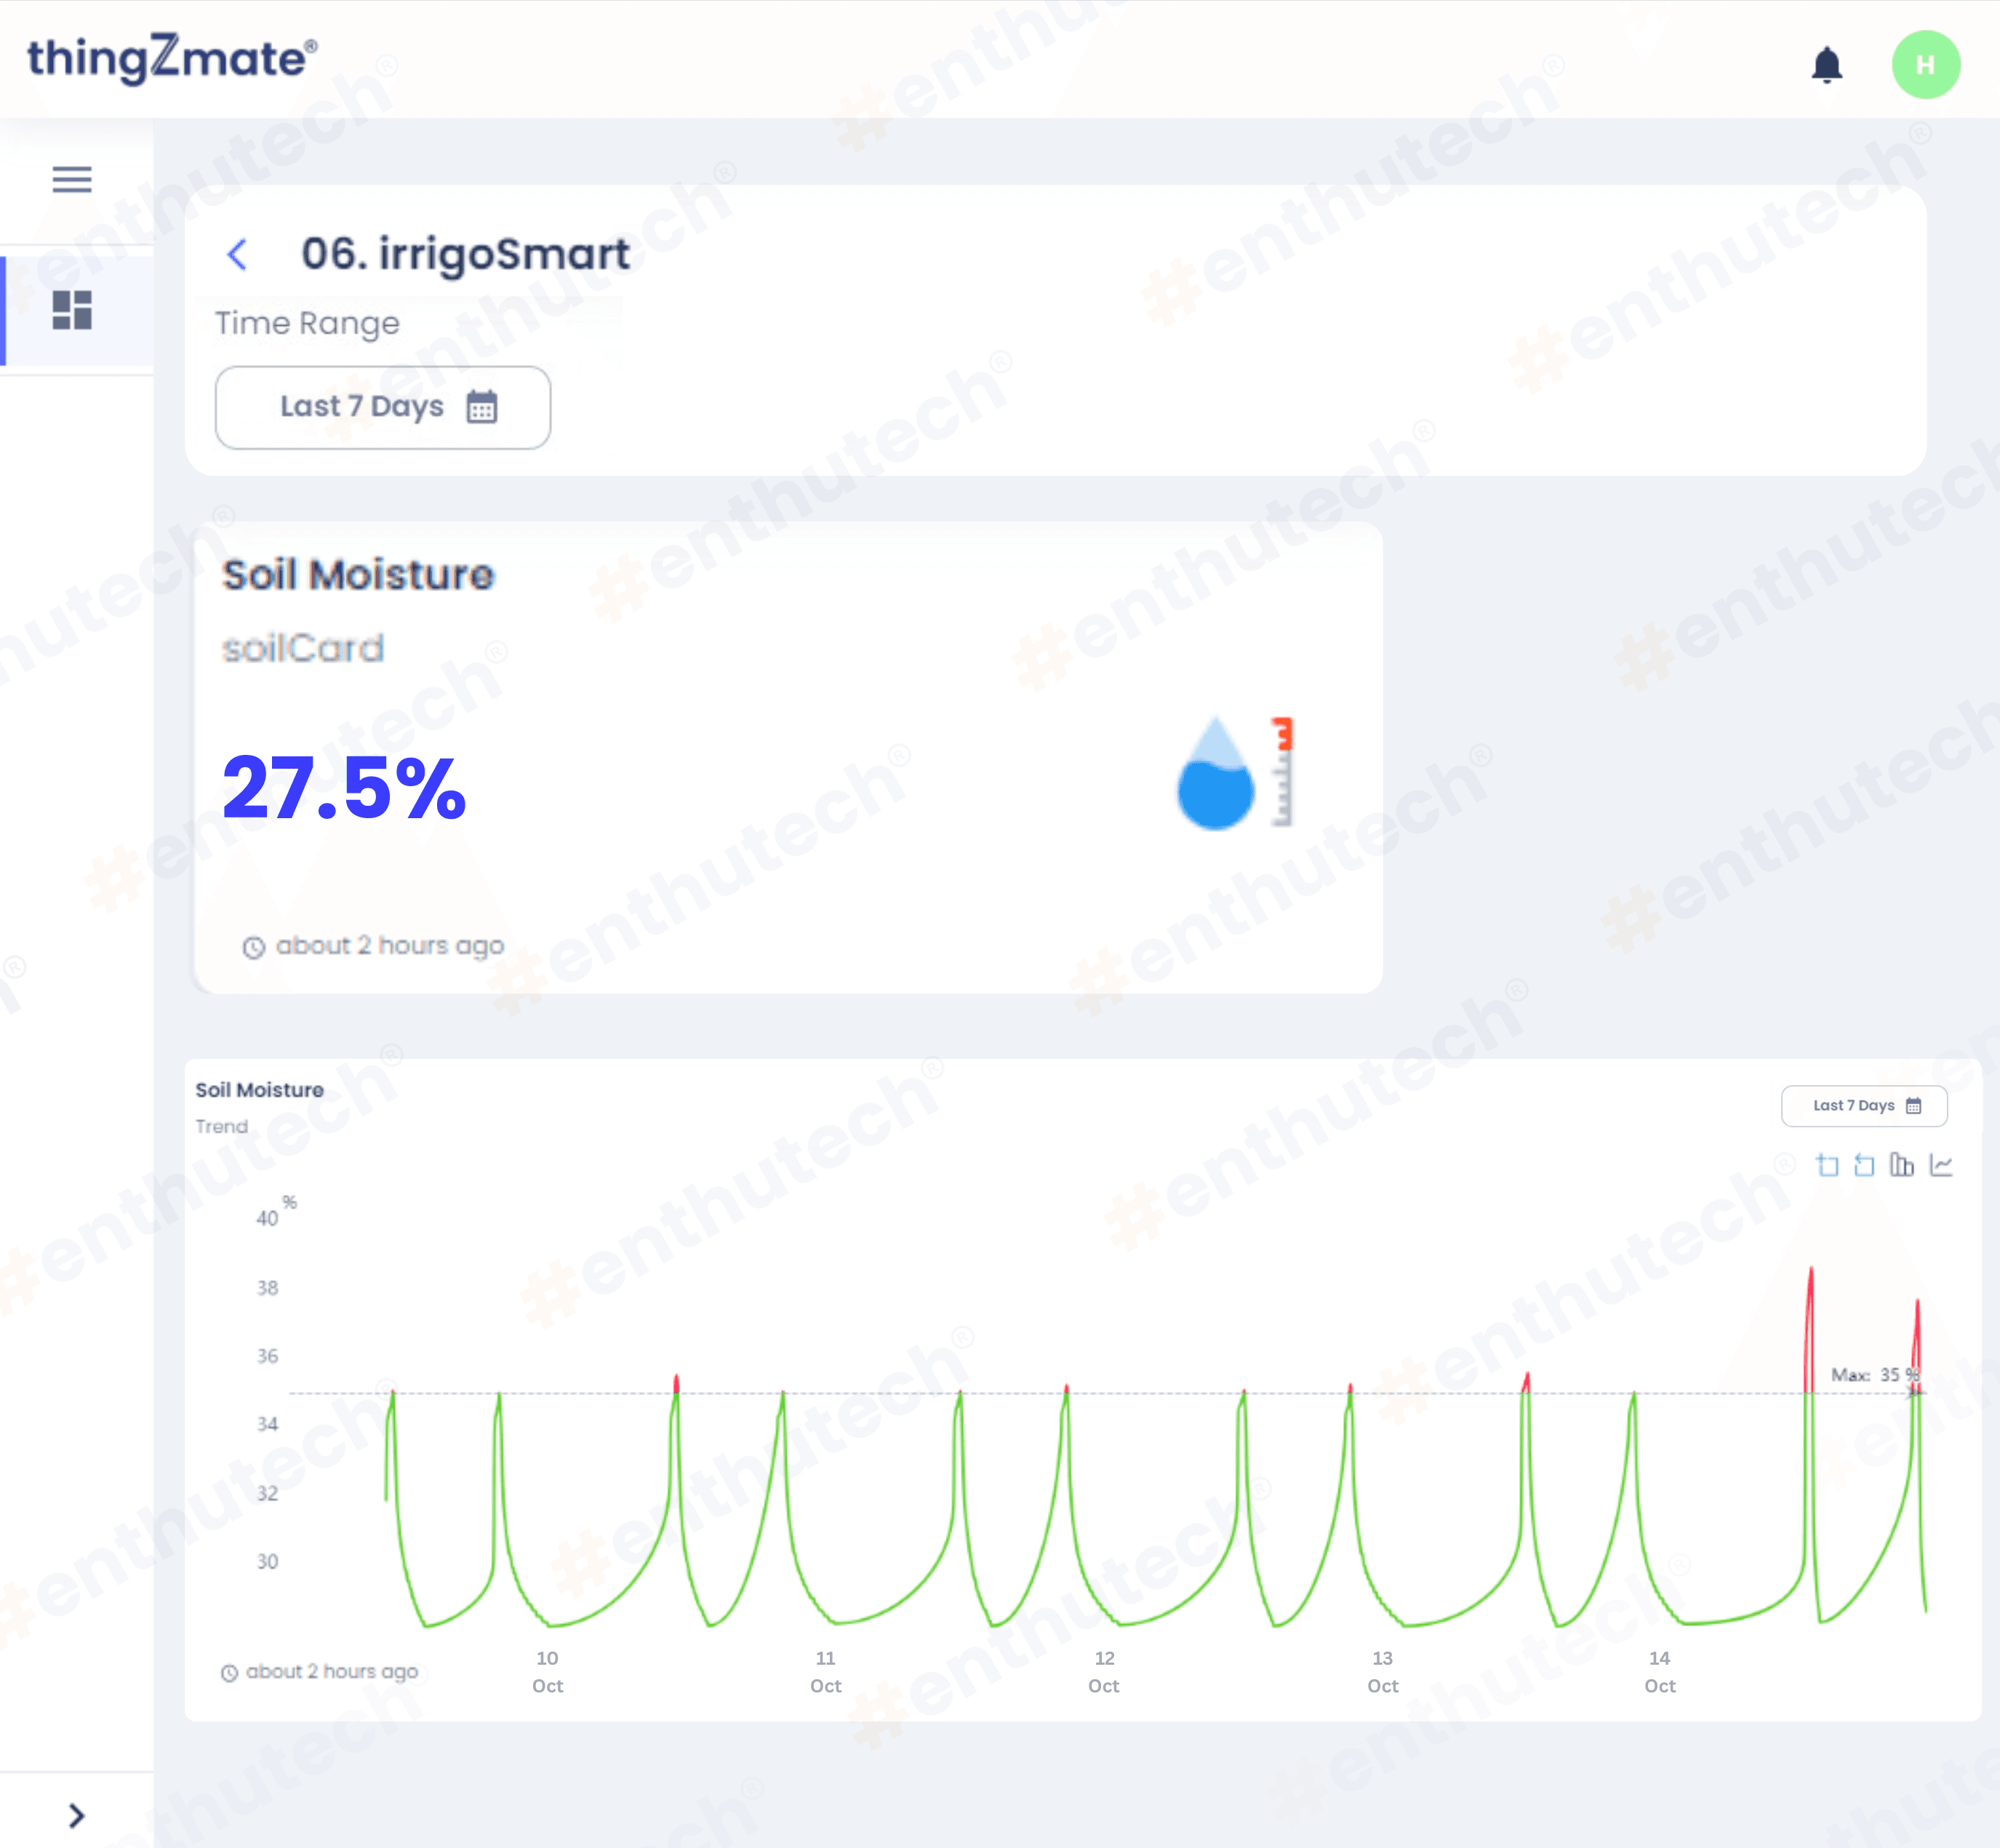2000x1848 pixels.
Task: Toggle the hamburger sidebar menu
Action: (x=72, y=179)
